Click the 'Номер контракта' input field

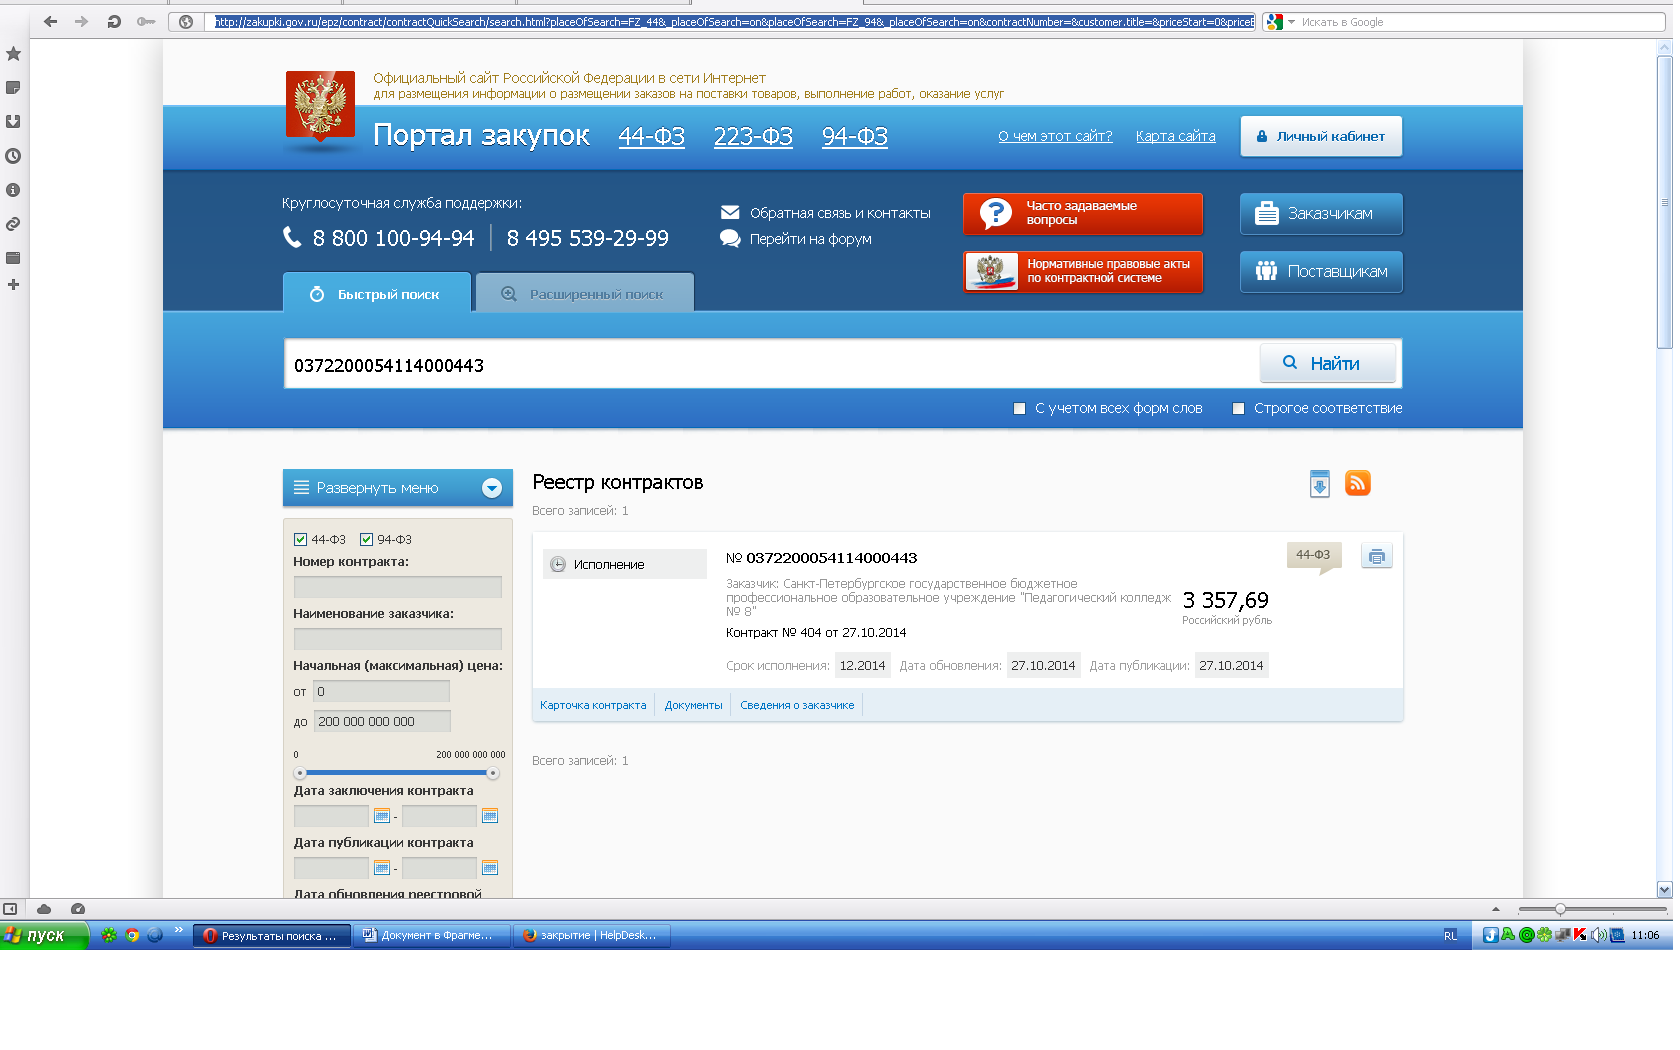pos(397,587)
